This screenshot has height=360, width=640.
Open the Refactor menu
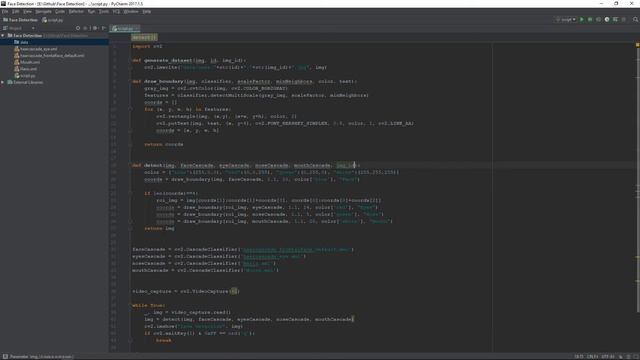pyautogui.click(x=76, y=11)
